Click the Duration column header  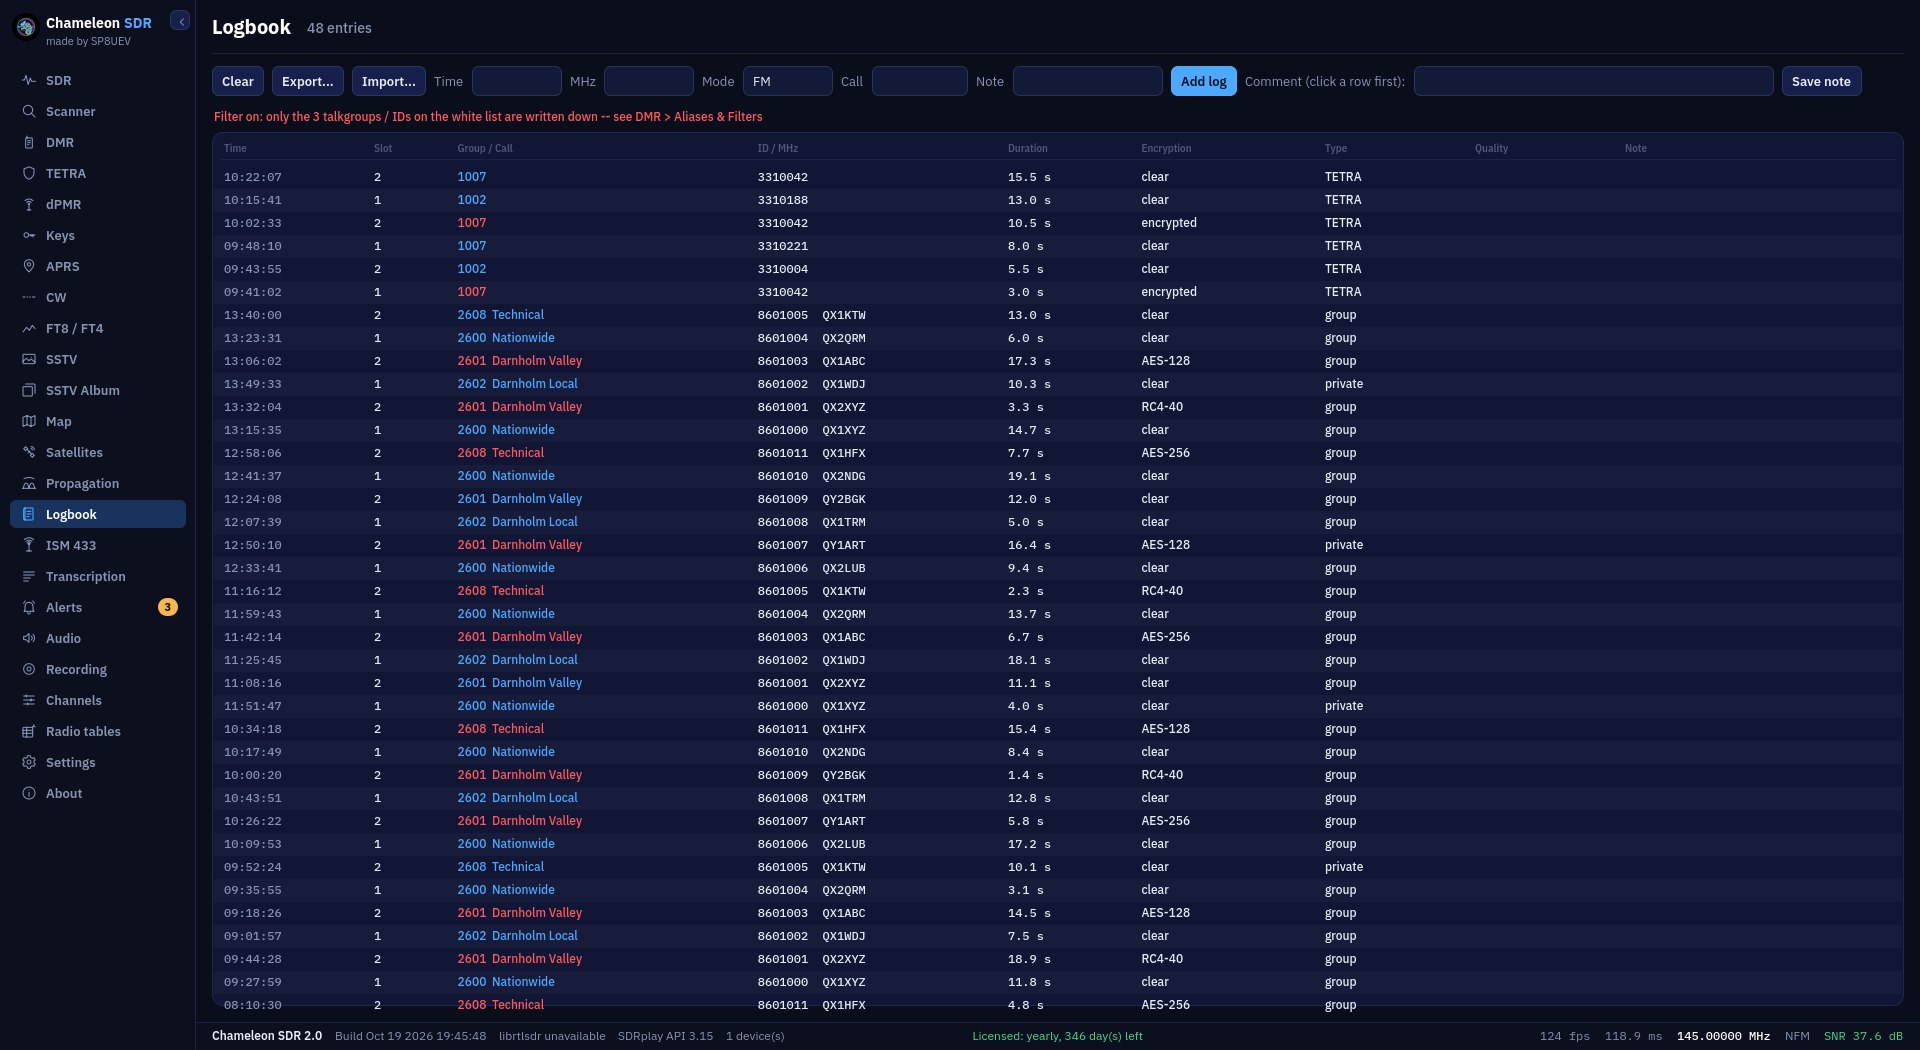1028,148
